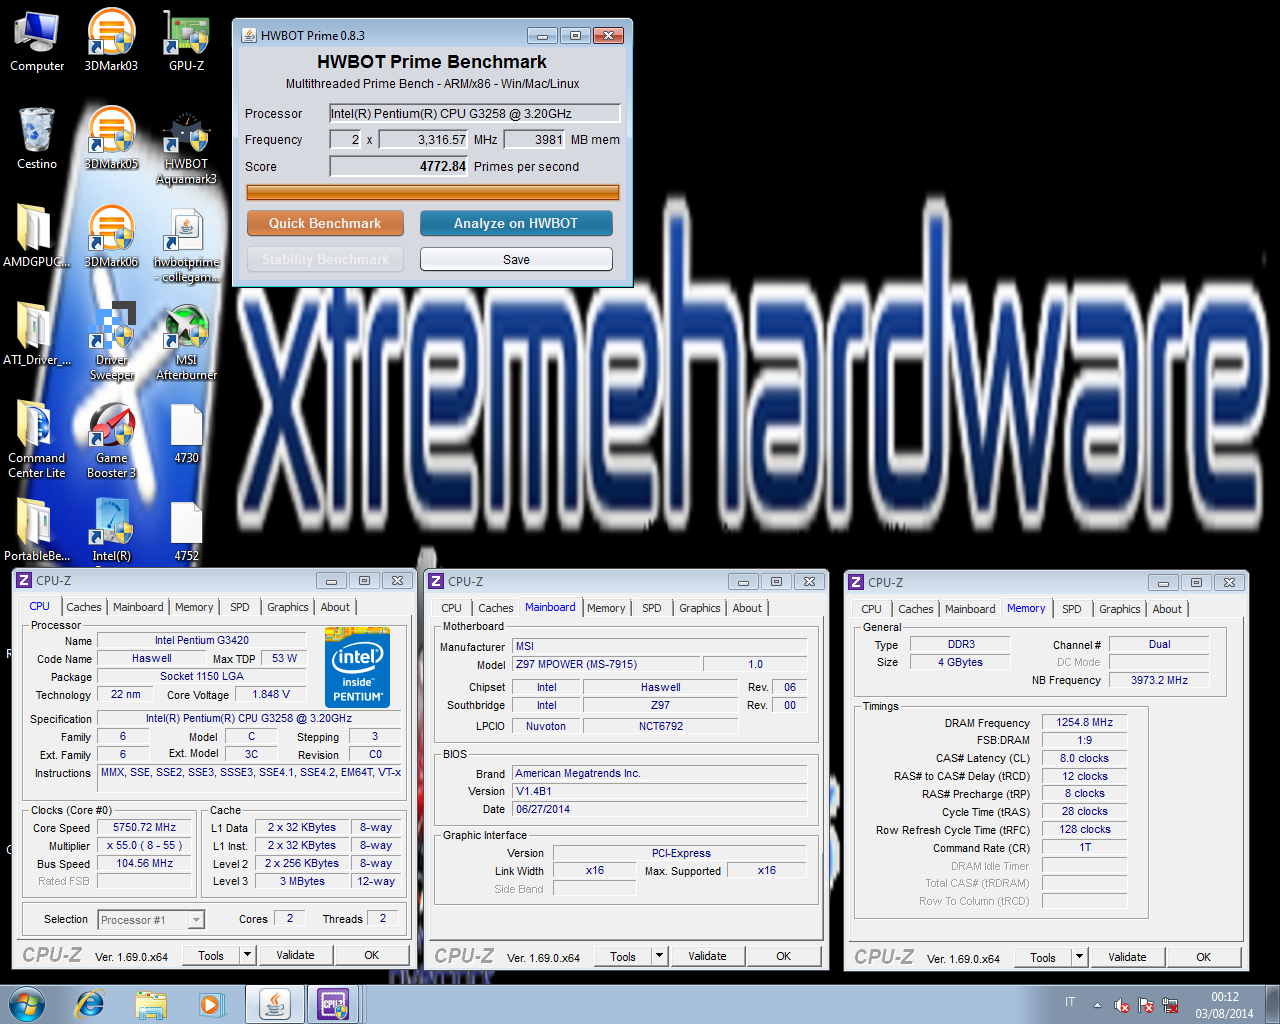Launch Driver Sweeper from the desktop
Screen dimensions: 1280x1024
coord(111,342)
